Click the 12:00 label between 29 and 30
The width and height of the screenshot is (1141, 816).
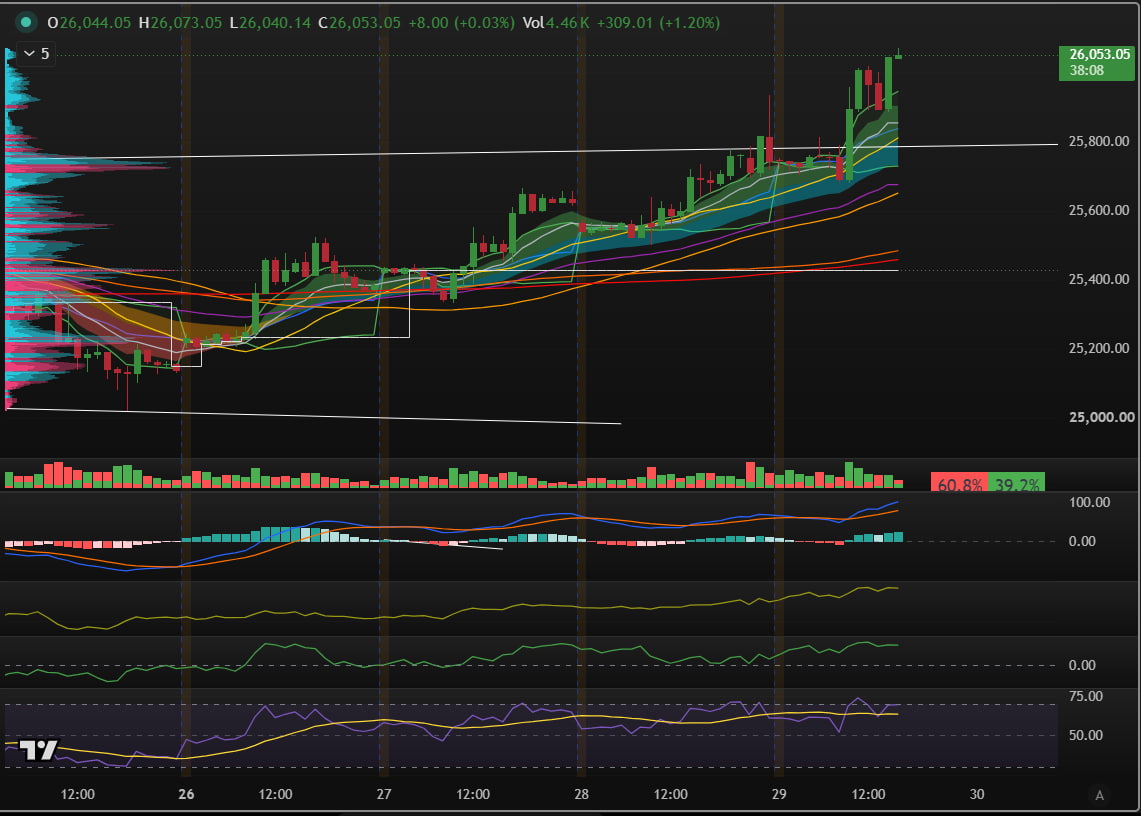tap(868, 794)
